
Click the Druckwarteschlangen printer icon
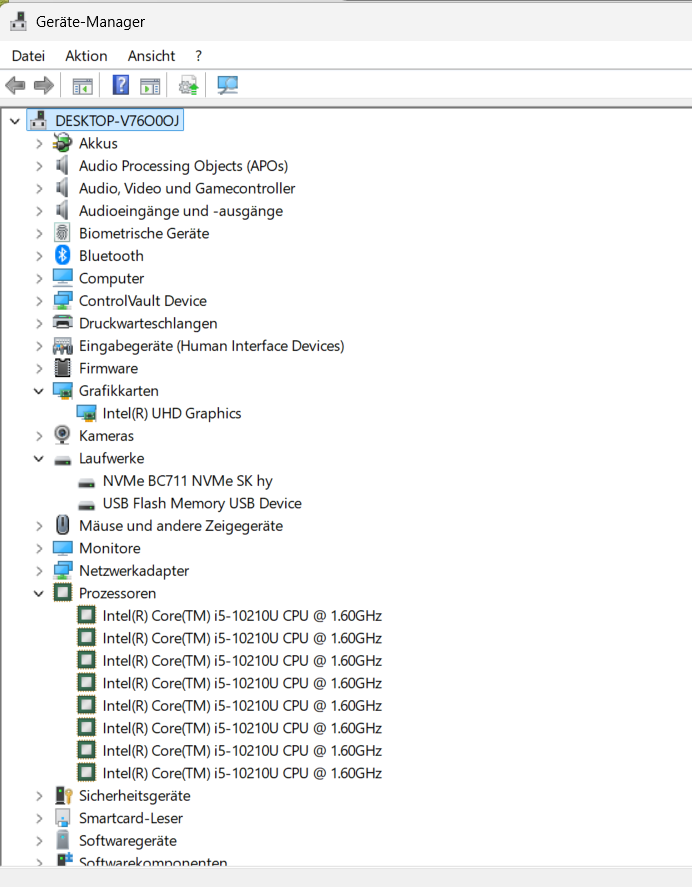62,323
